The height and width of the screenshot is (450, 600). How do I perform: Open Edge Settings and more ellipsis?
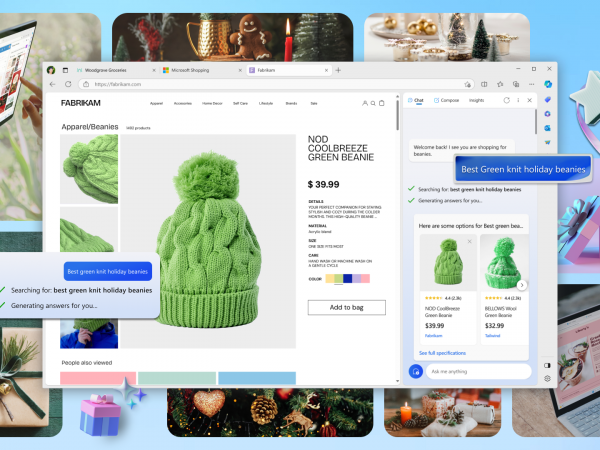coord(532,84)
